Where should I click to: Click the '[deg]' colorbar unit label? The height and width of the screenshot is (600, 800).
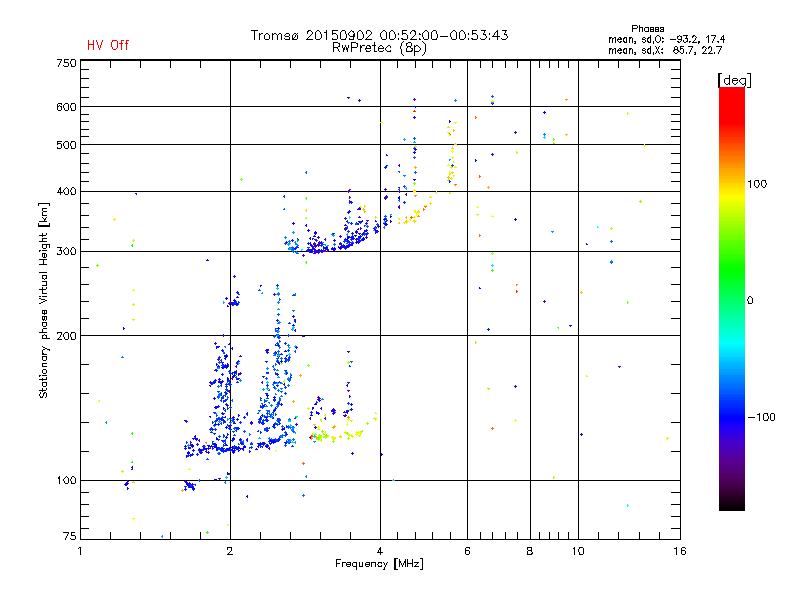734,80
